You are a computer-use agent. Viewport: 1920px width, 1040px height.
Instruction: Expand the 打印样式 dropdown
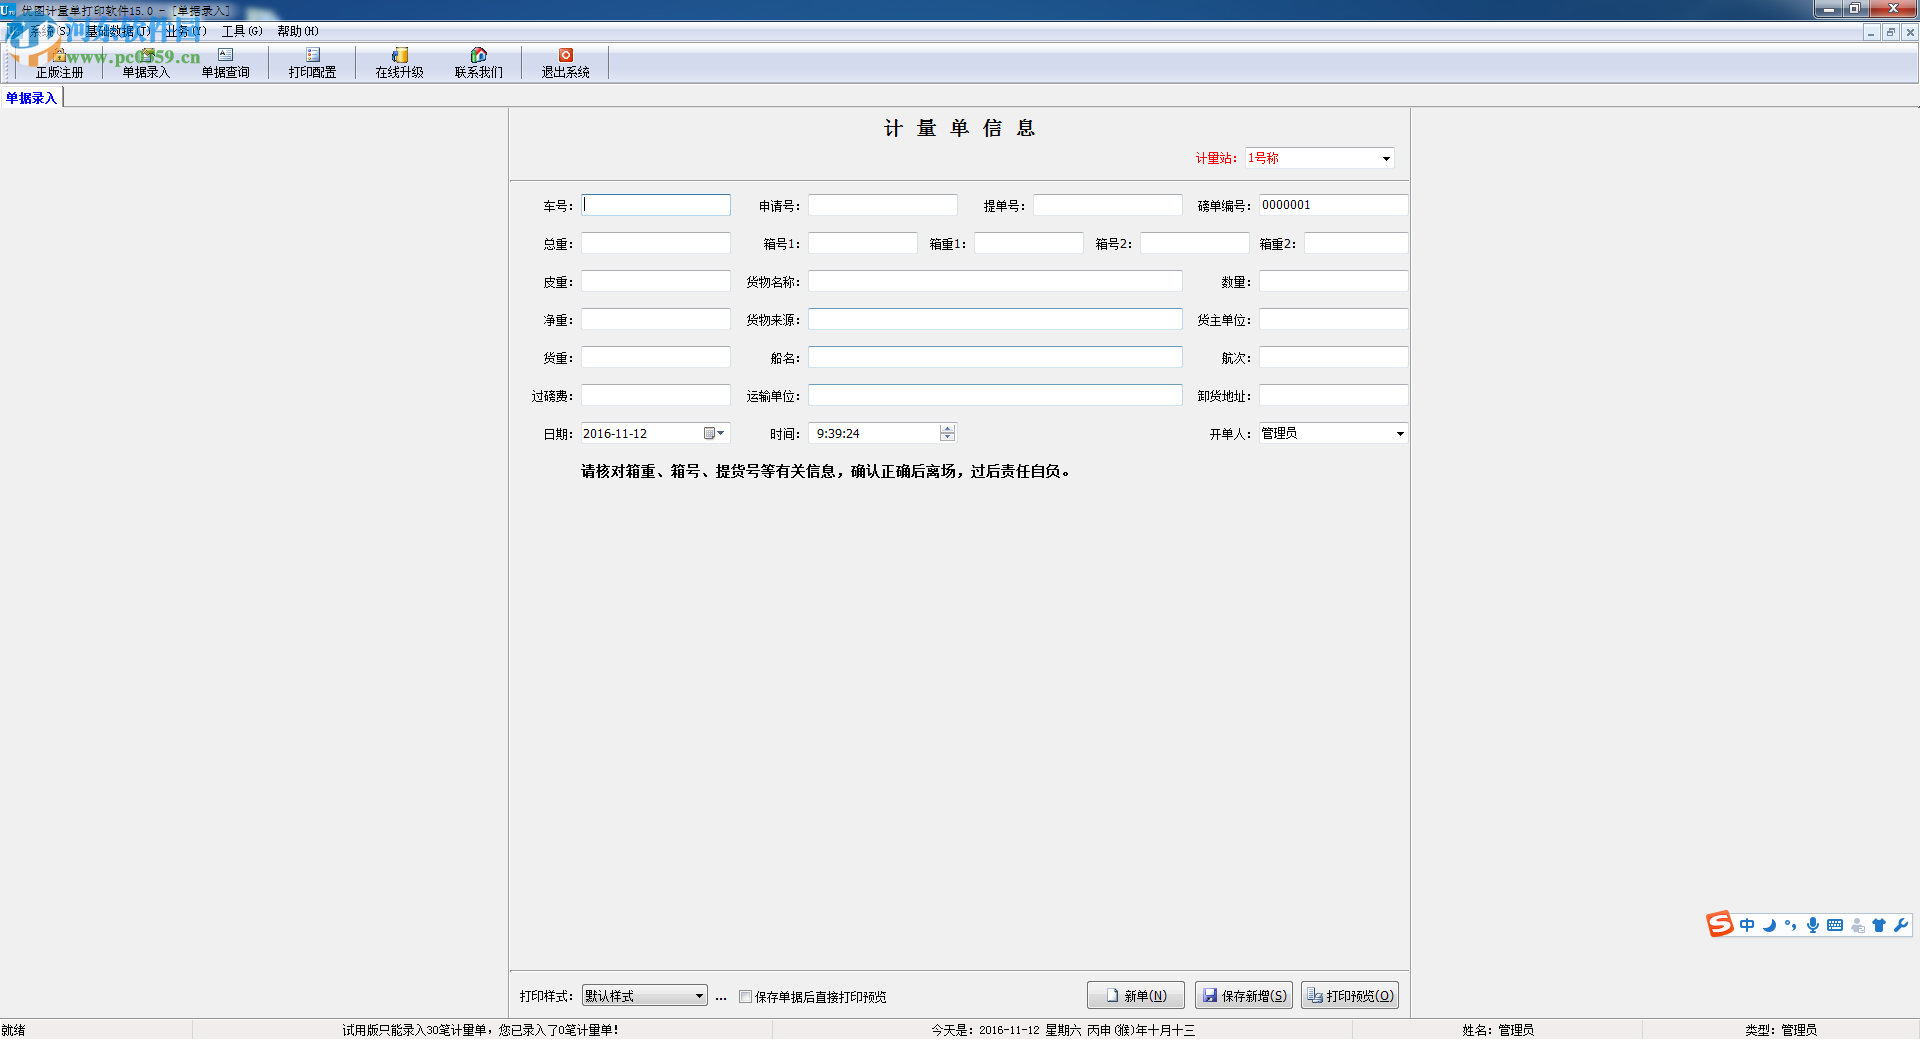pos(699,996)
